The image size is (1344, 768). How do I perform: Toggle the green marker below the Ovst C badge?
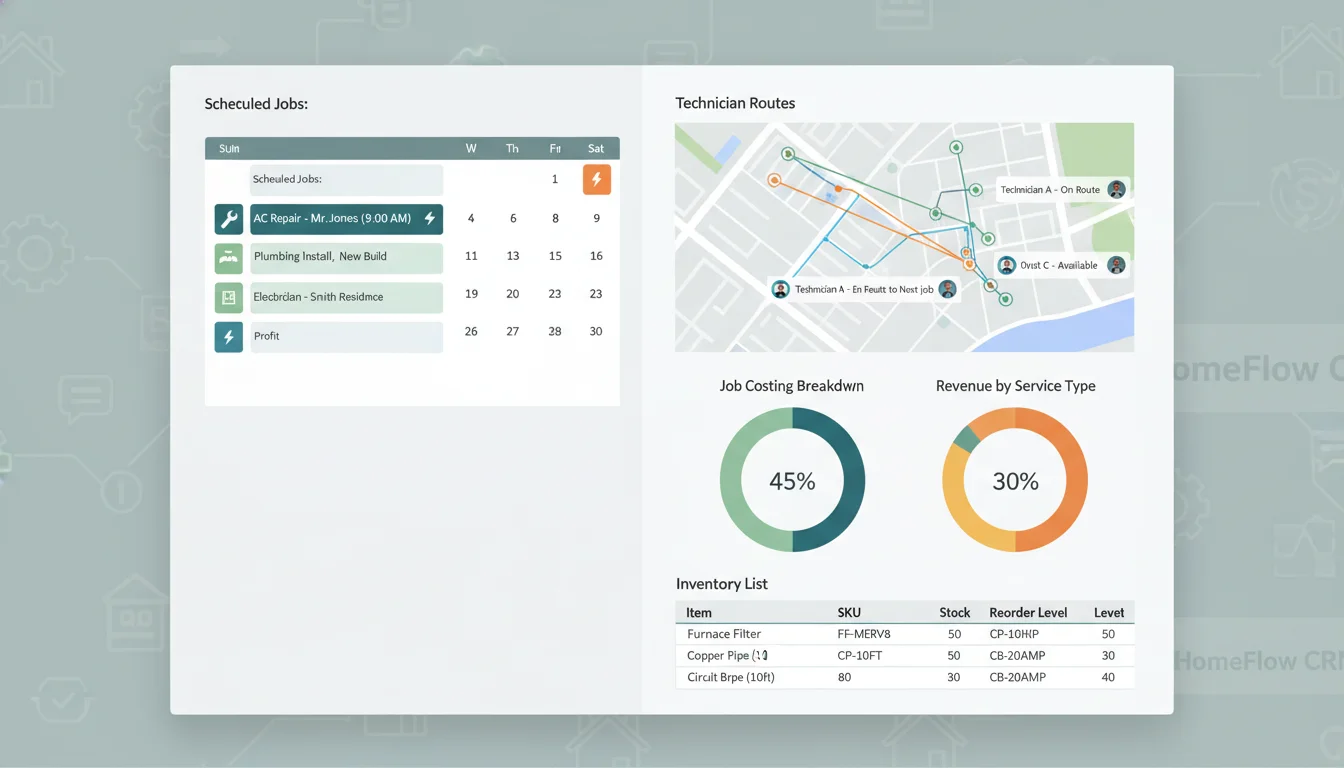pyautogui.click(x=1004, y=299)
